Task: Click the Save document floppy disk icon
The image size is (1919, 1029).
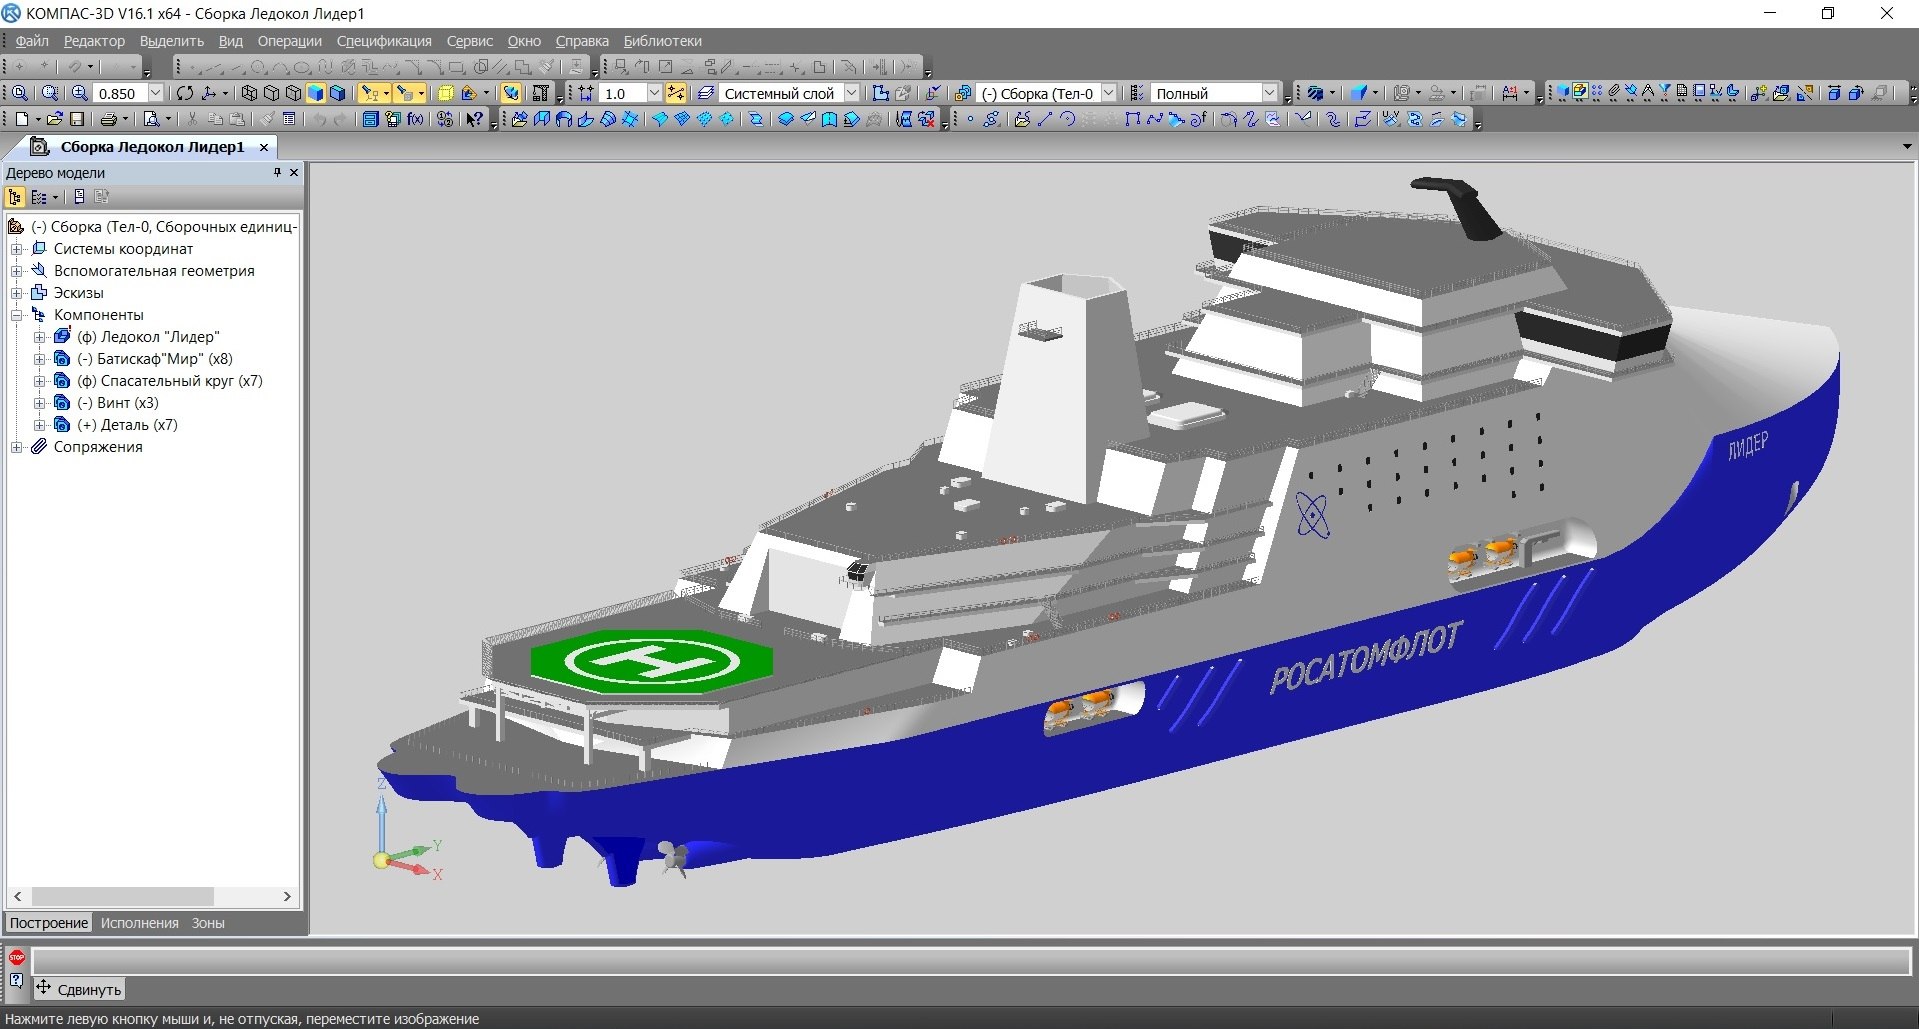Action: [76, 119]
